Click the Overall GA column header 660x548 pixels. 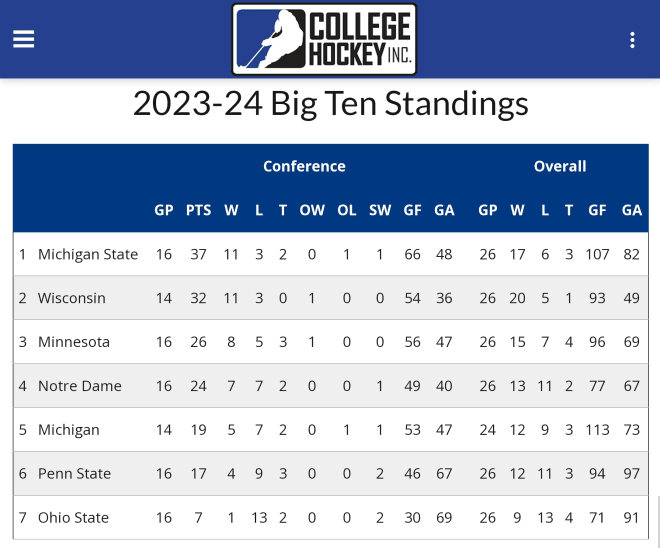point(631,210)
